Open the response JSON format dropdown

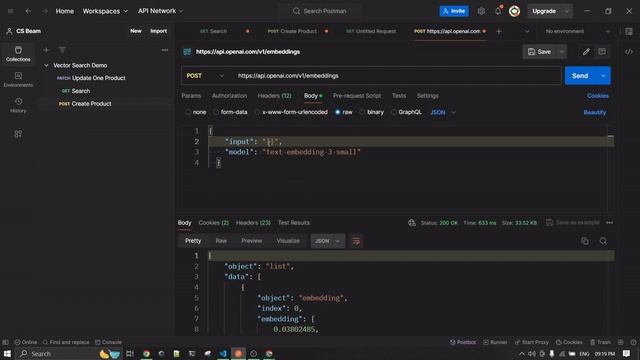click(x=328, y=241)
